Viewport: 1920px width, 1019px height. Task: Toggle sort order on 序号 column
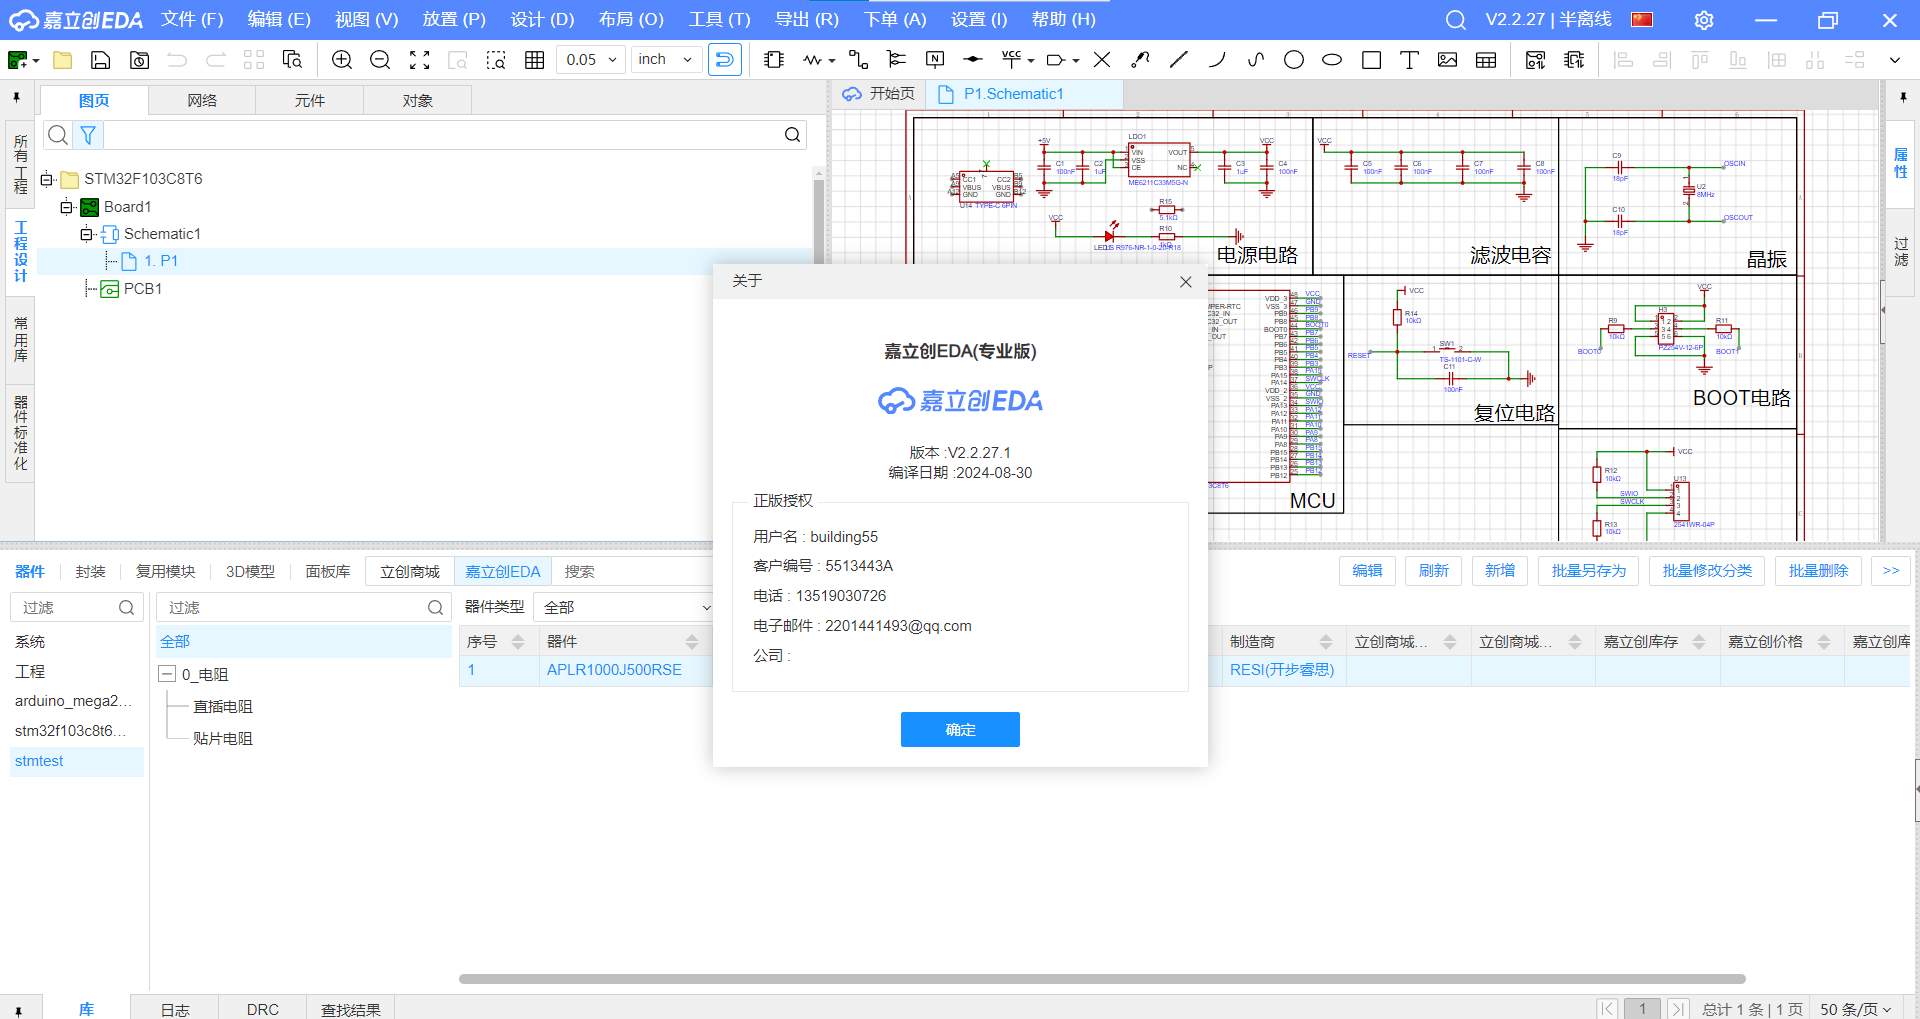tap(518, 642)
